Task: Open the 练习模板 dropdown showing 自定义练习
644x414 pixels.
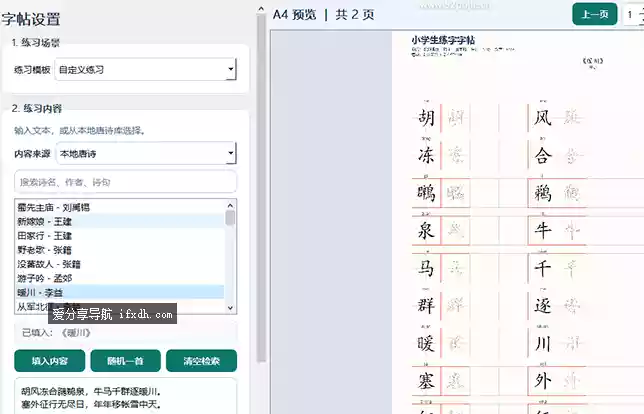Action: tap(146, 69)
